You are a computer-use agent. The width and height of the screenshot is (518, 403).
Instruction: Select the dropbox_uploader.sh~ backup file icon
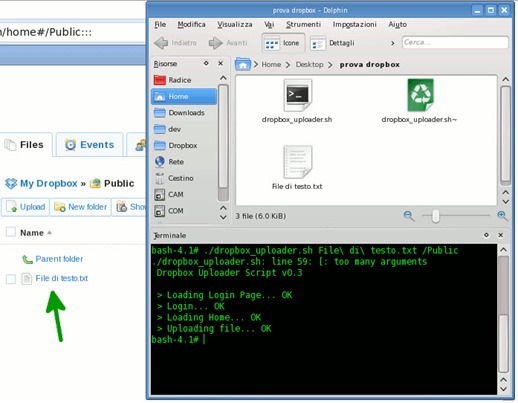click(x=420, y=95)
